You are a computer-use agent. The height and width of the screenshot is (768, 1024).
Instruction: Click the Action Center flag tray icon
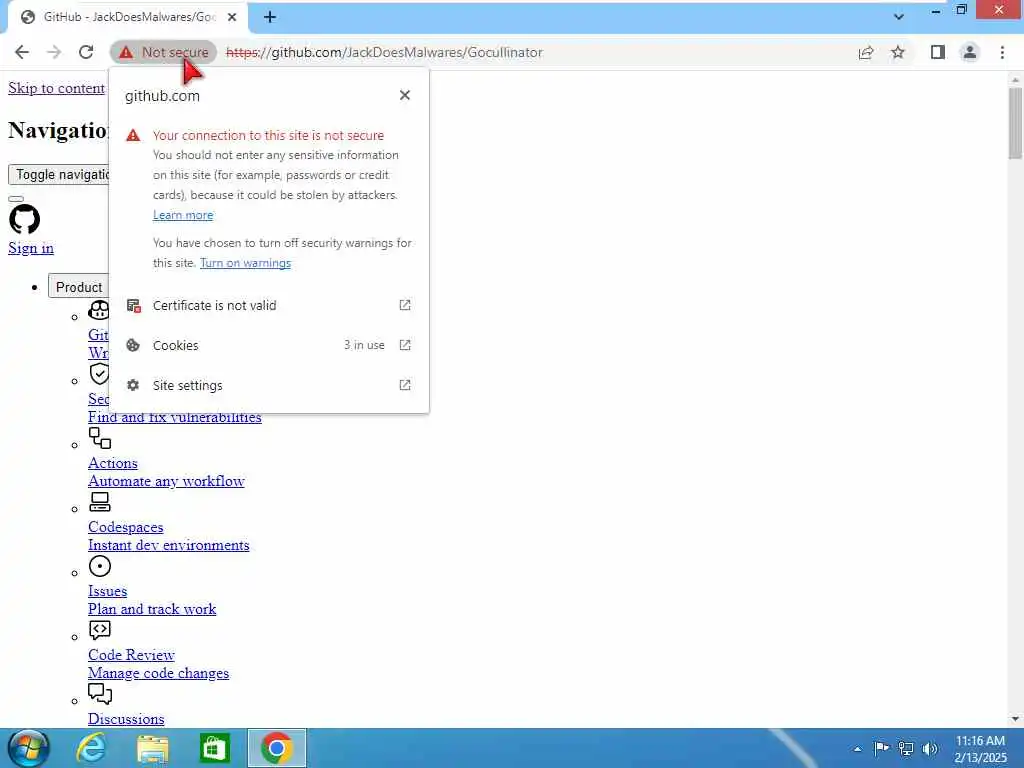(881, 749)
